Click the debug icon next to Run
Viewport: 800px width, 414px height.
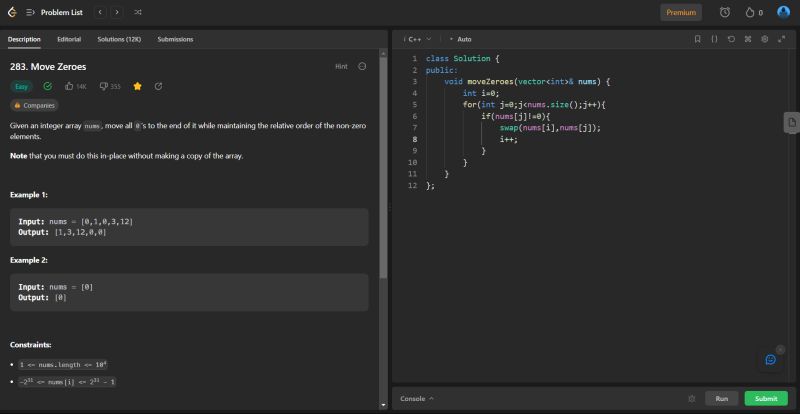tap(692, 399)
